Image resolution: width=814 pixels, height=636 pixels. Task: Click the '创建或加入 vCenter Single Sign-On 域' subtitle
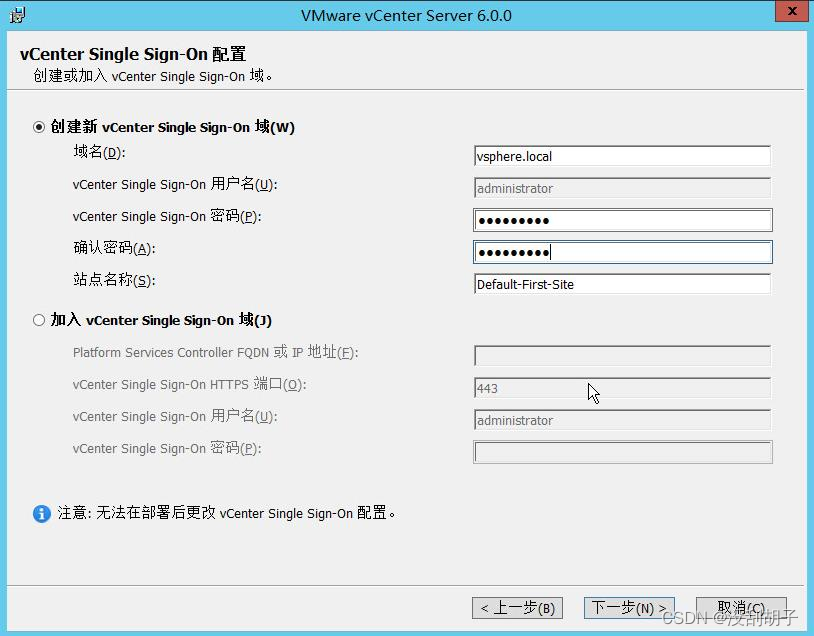153,76
